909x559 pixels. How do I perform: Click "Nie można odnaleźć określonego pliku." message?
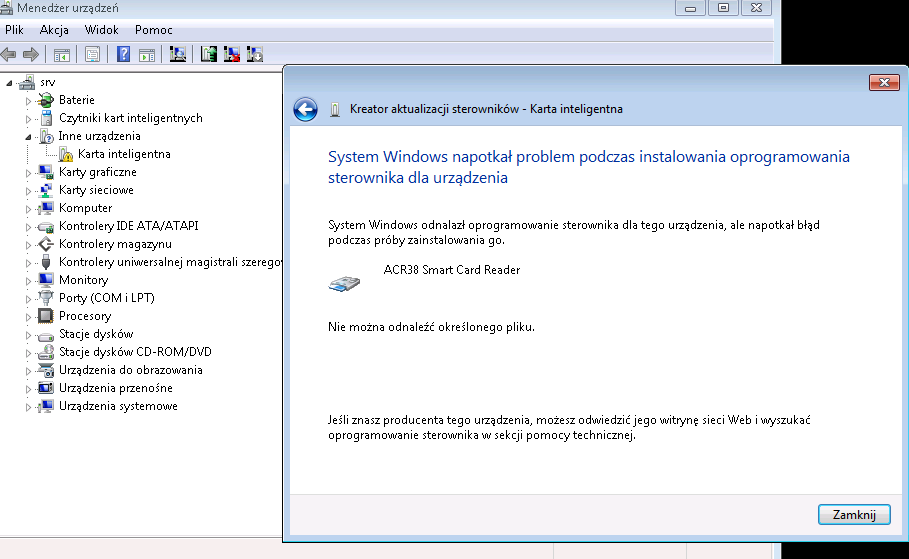click(x=431, y=327)
